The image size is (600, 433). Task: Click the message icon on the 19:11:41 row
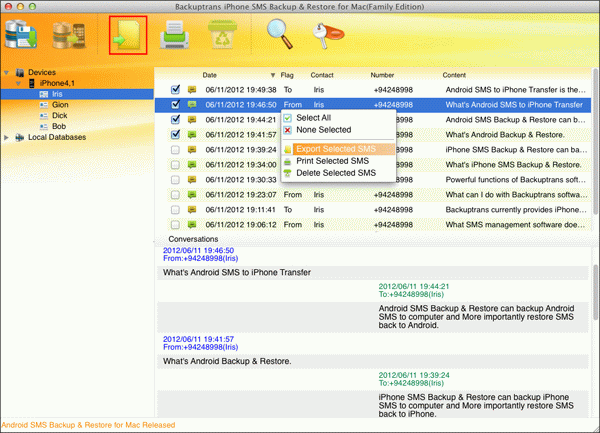(x=192, y=209)
